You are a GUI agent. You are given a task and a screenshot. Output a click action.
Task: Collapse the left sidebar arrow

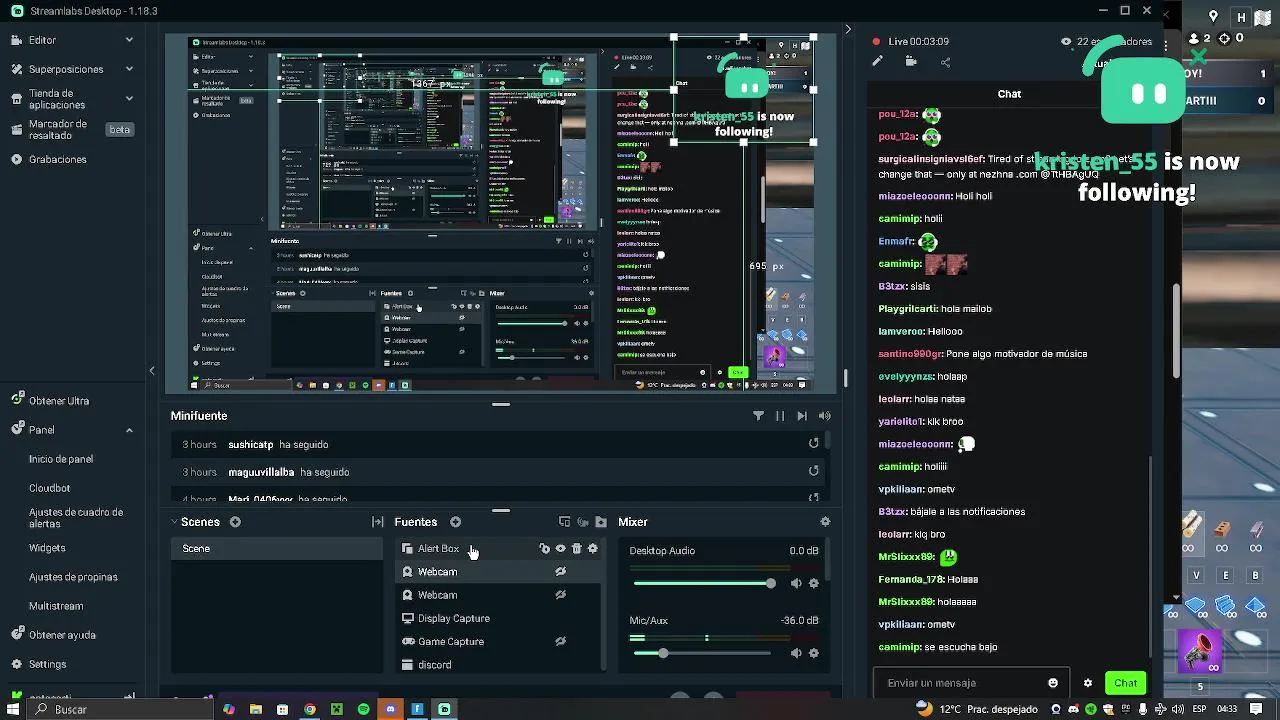pyautogui.click(x=152, y=370)
